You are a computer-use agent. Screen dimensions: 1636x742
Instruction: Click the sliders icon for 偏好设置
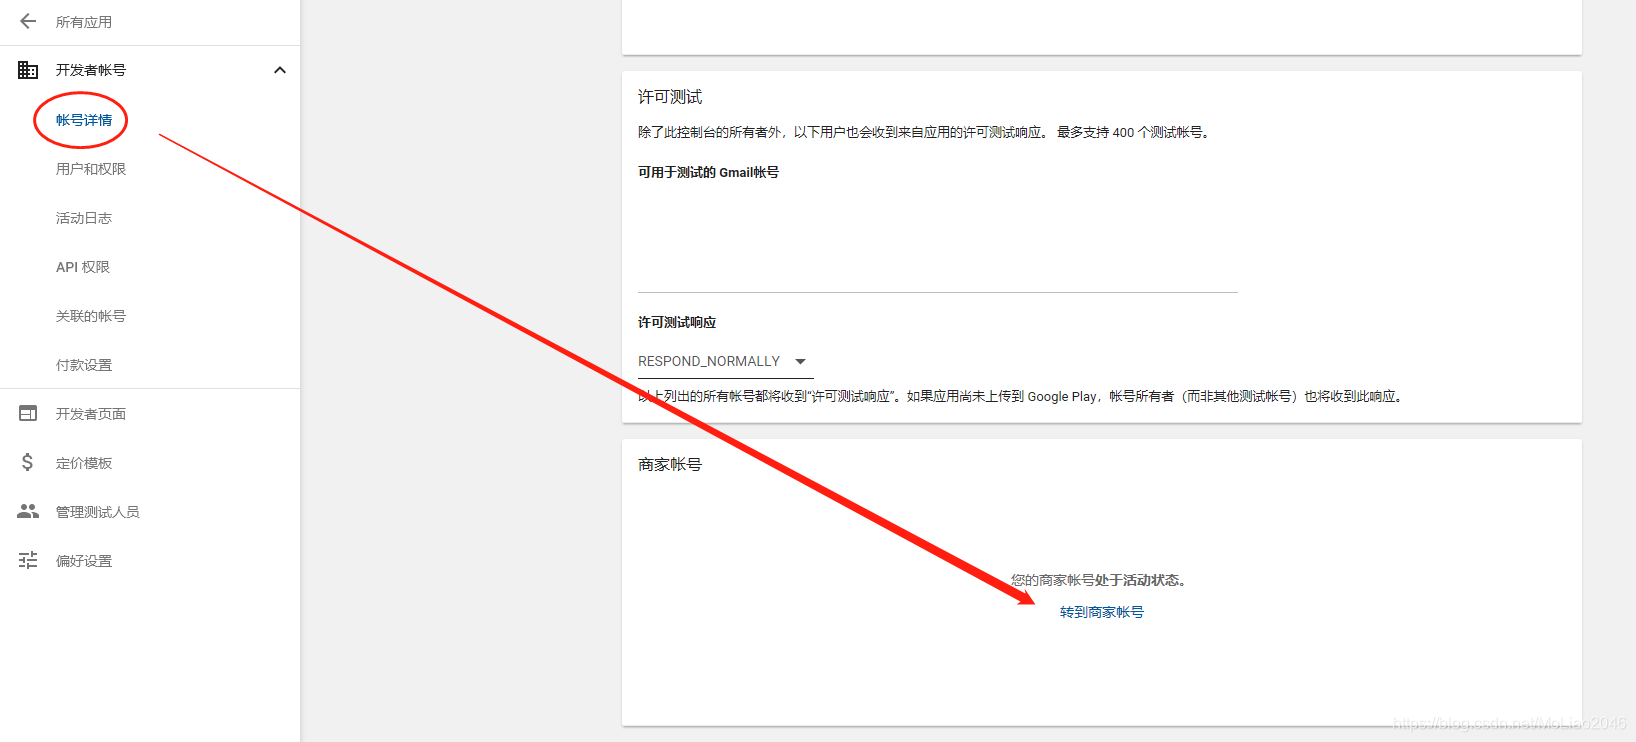point(28,560)
